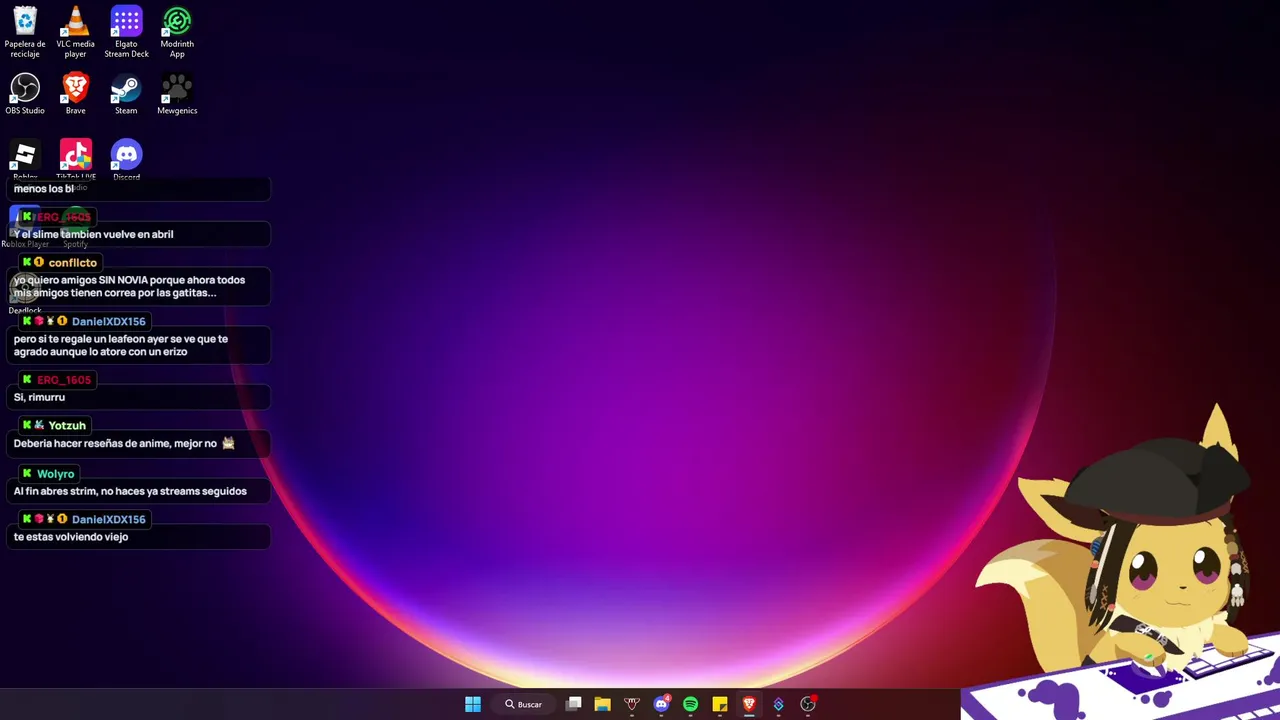Screen dimensions: 1280x720
Task: Open the Windows Start menu
Action: (x=473, y=704)
